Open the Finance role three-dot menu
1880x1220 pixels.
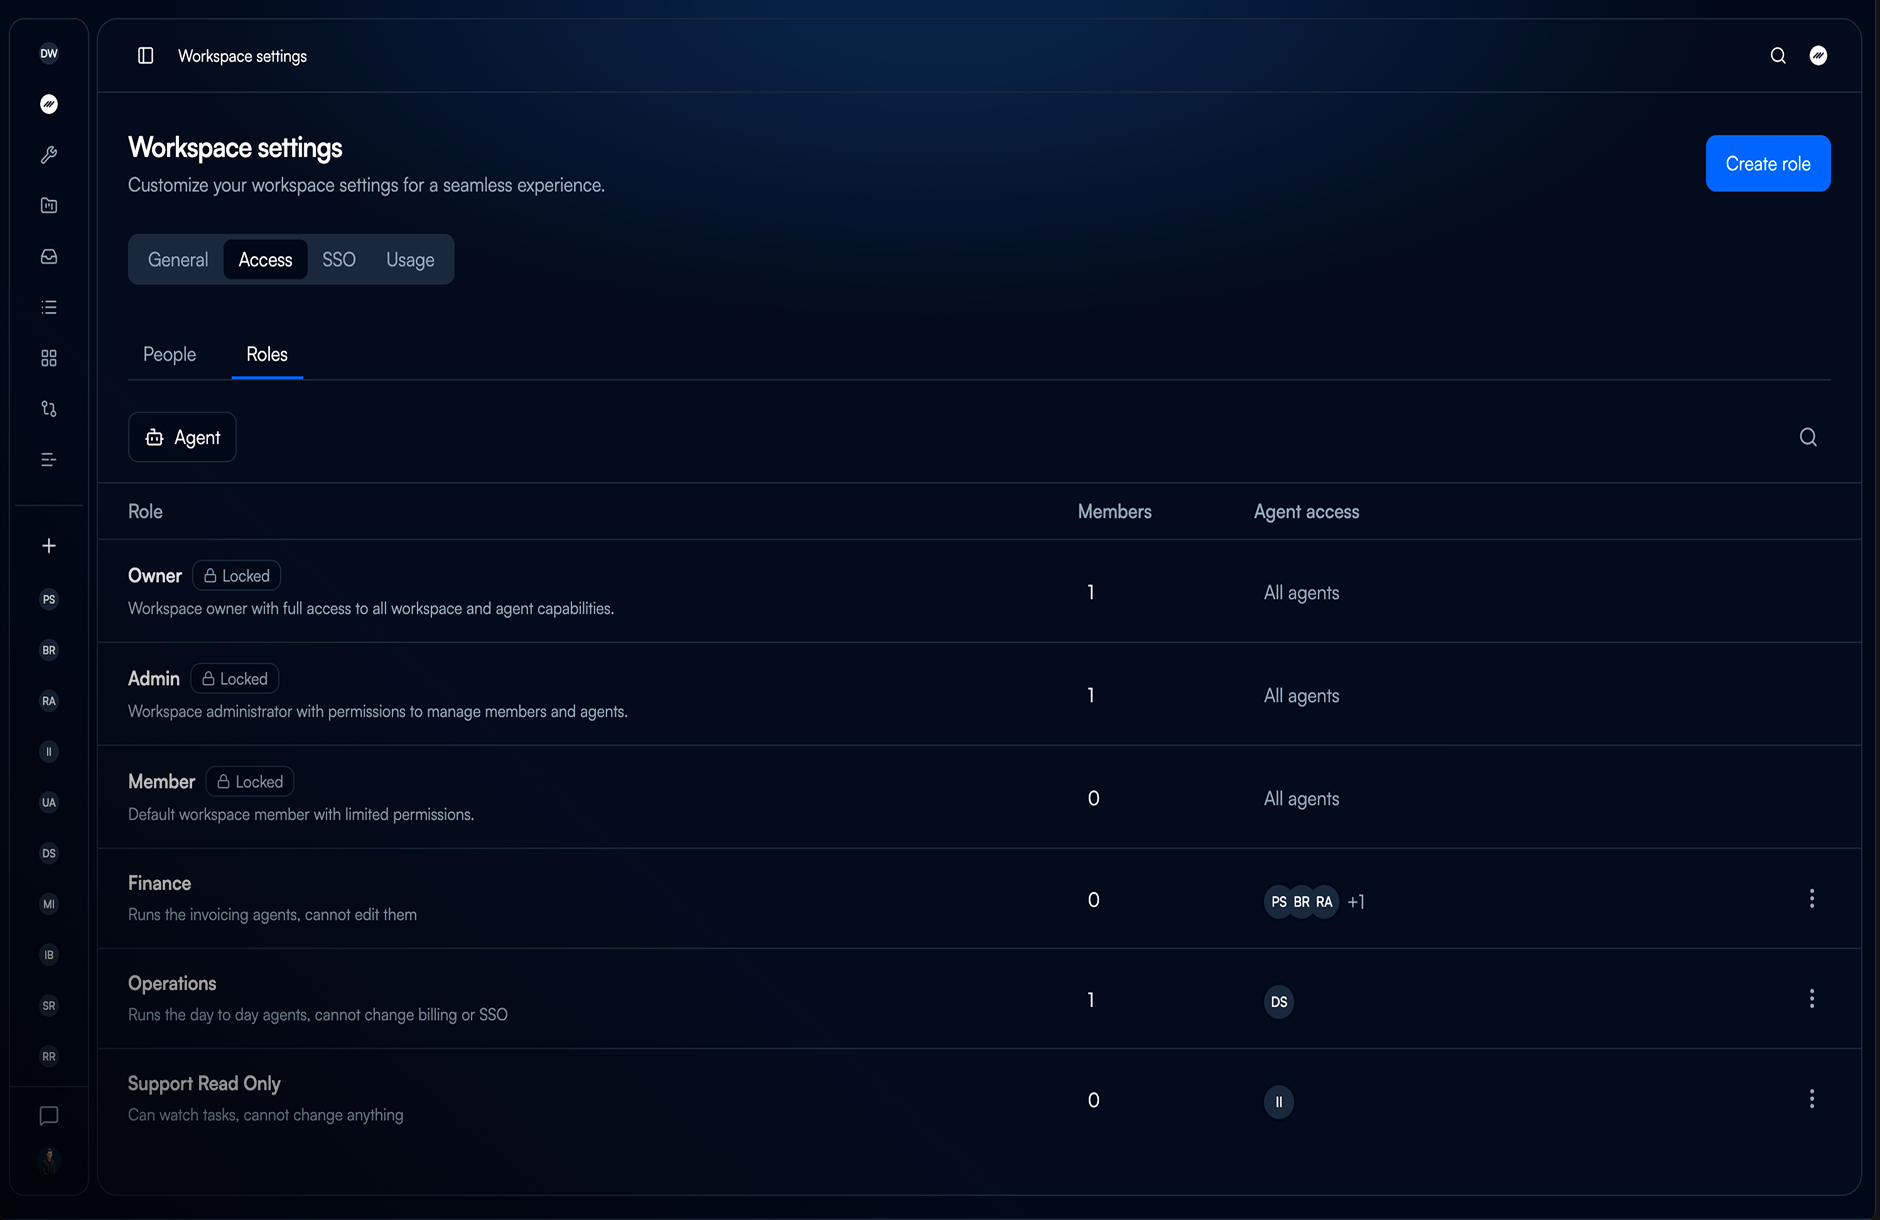pos(1811,899)
